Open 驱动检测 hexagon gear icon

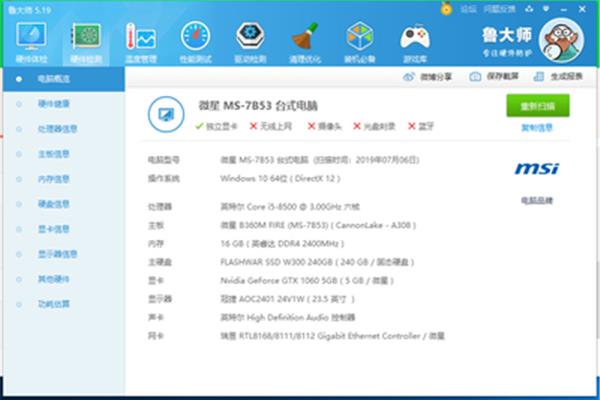(250, 36)
